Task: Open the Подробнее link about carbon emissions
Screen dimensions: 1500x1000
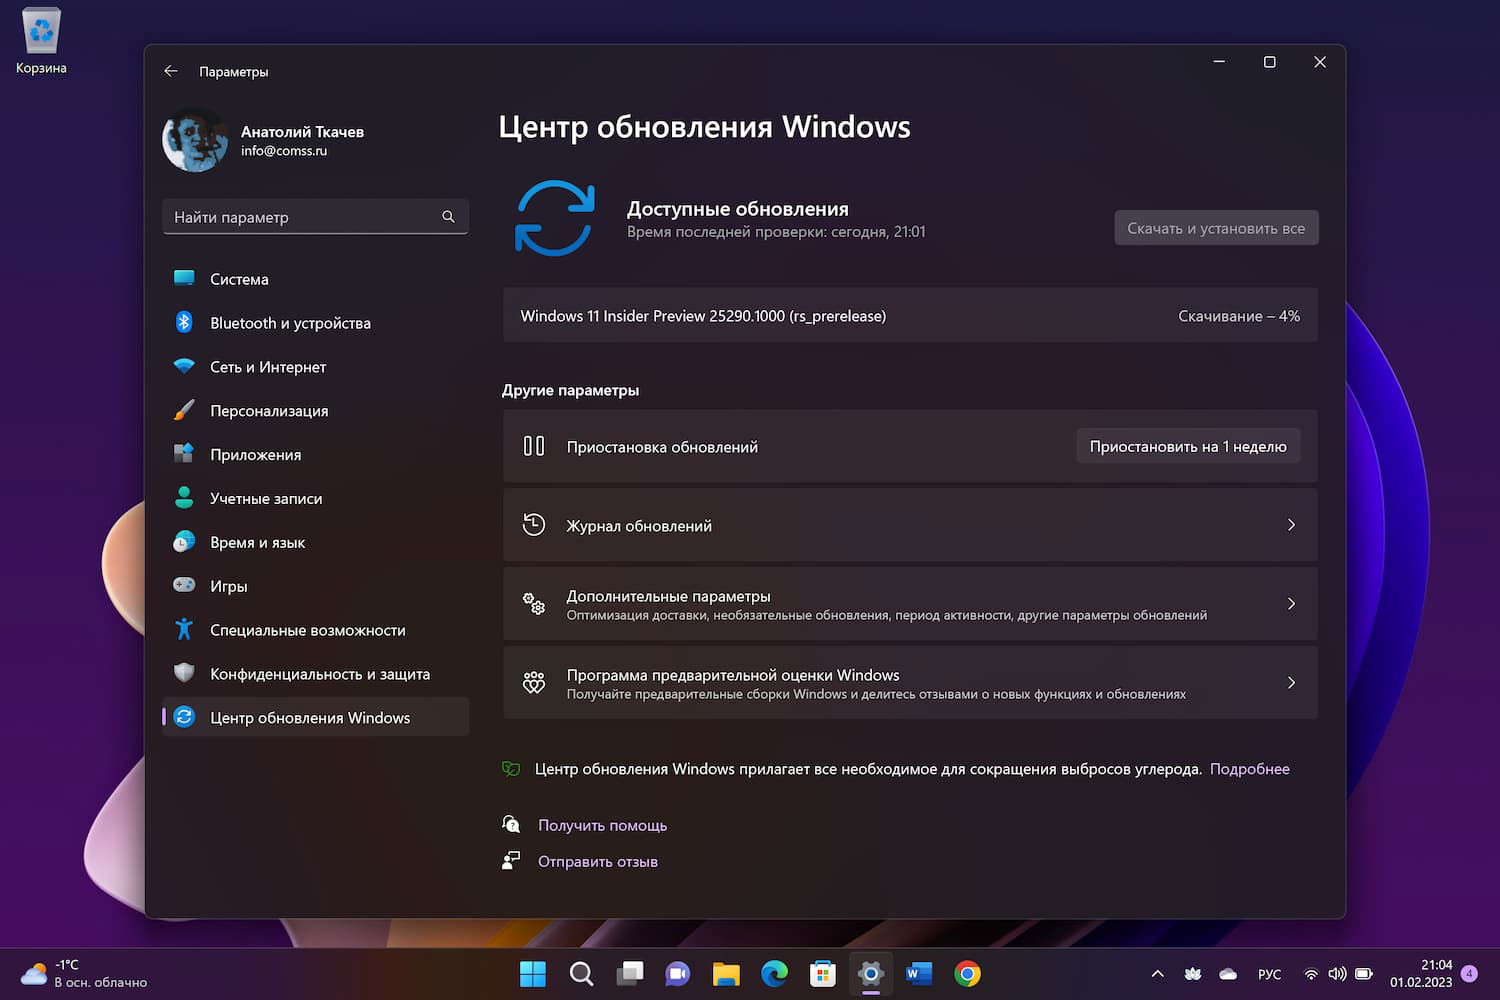Action: click(1249, 768)
